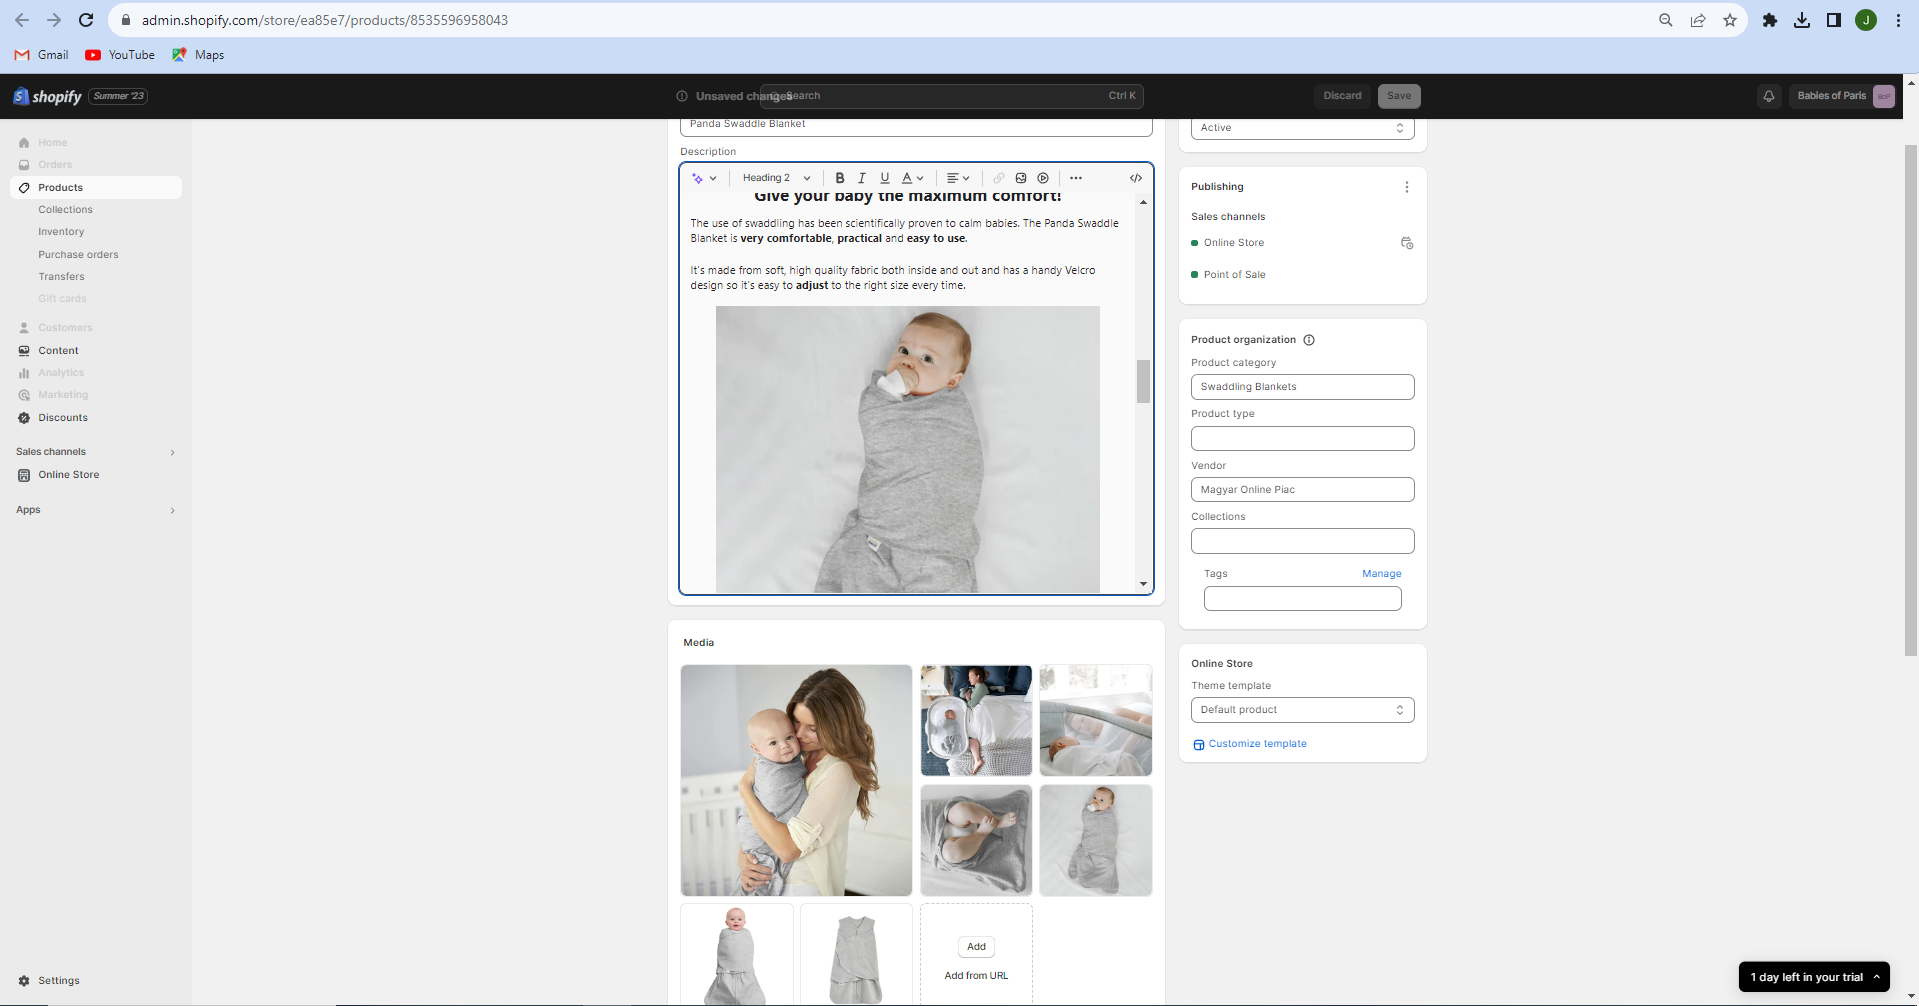The height and width of the screenshot is (1006, 1919).
Task: Apply bold formatting in description editor
Action: 840,178
